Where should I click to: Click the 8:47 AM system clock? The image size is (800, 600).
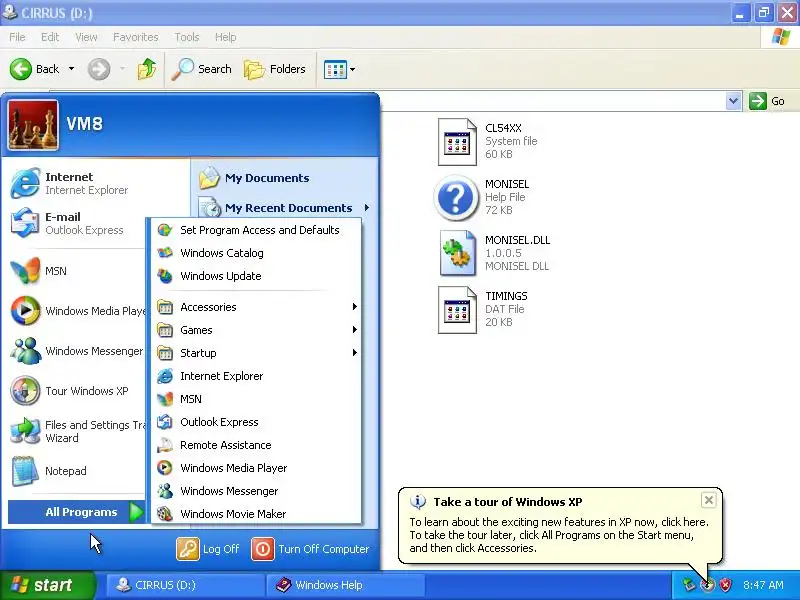pos(763,585)
